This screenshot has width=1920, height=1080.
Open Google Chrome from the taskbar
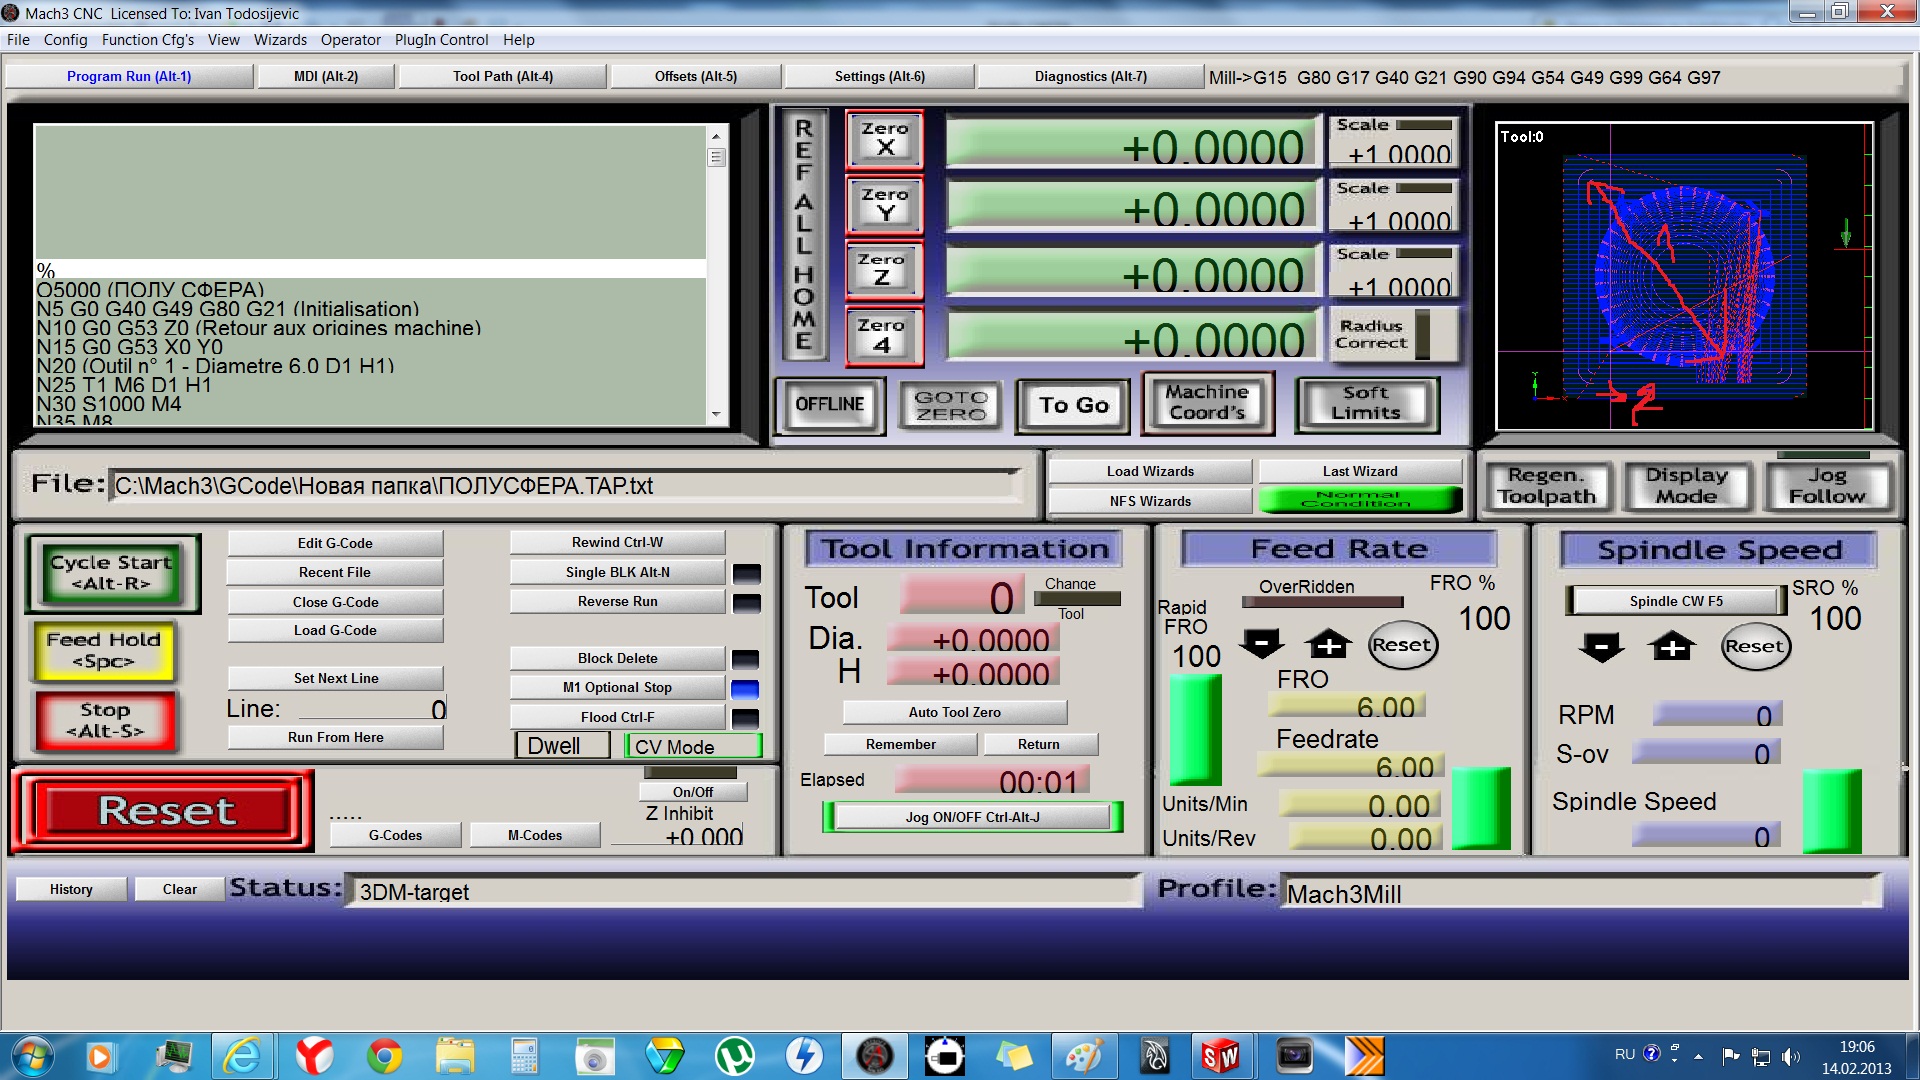[x=384, y=1056]
